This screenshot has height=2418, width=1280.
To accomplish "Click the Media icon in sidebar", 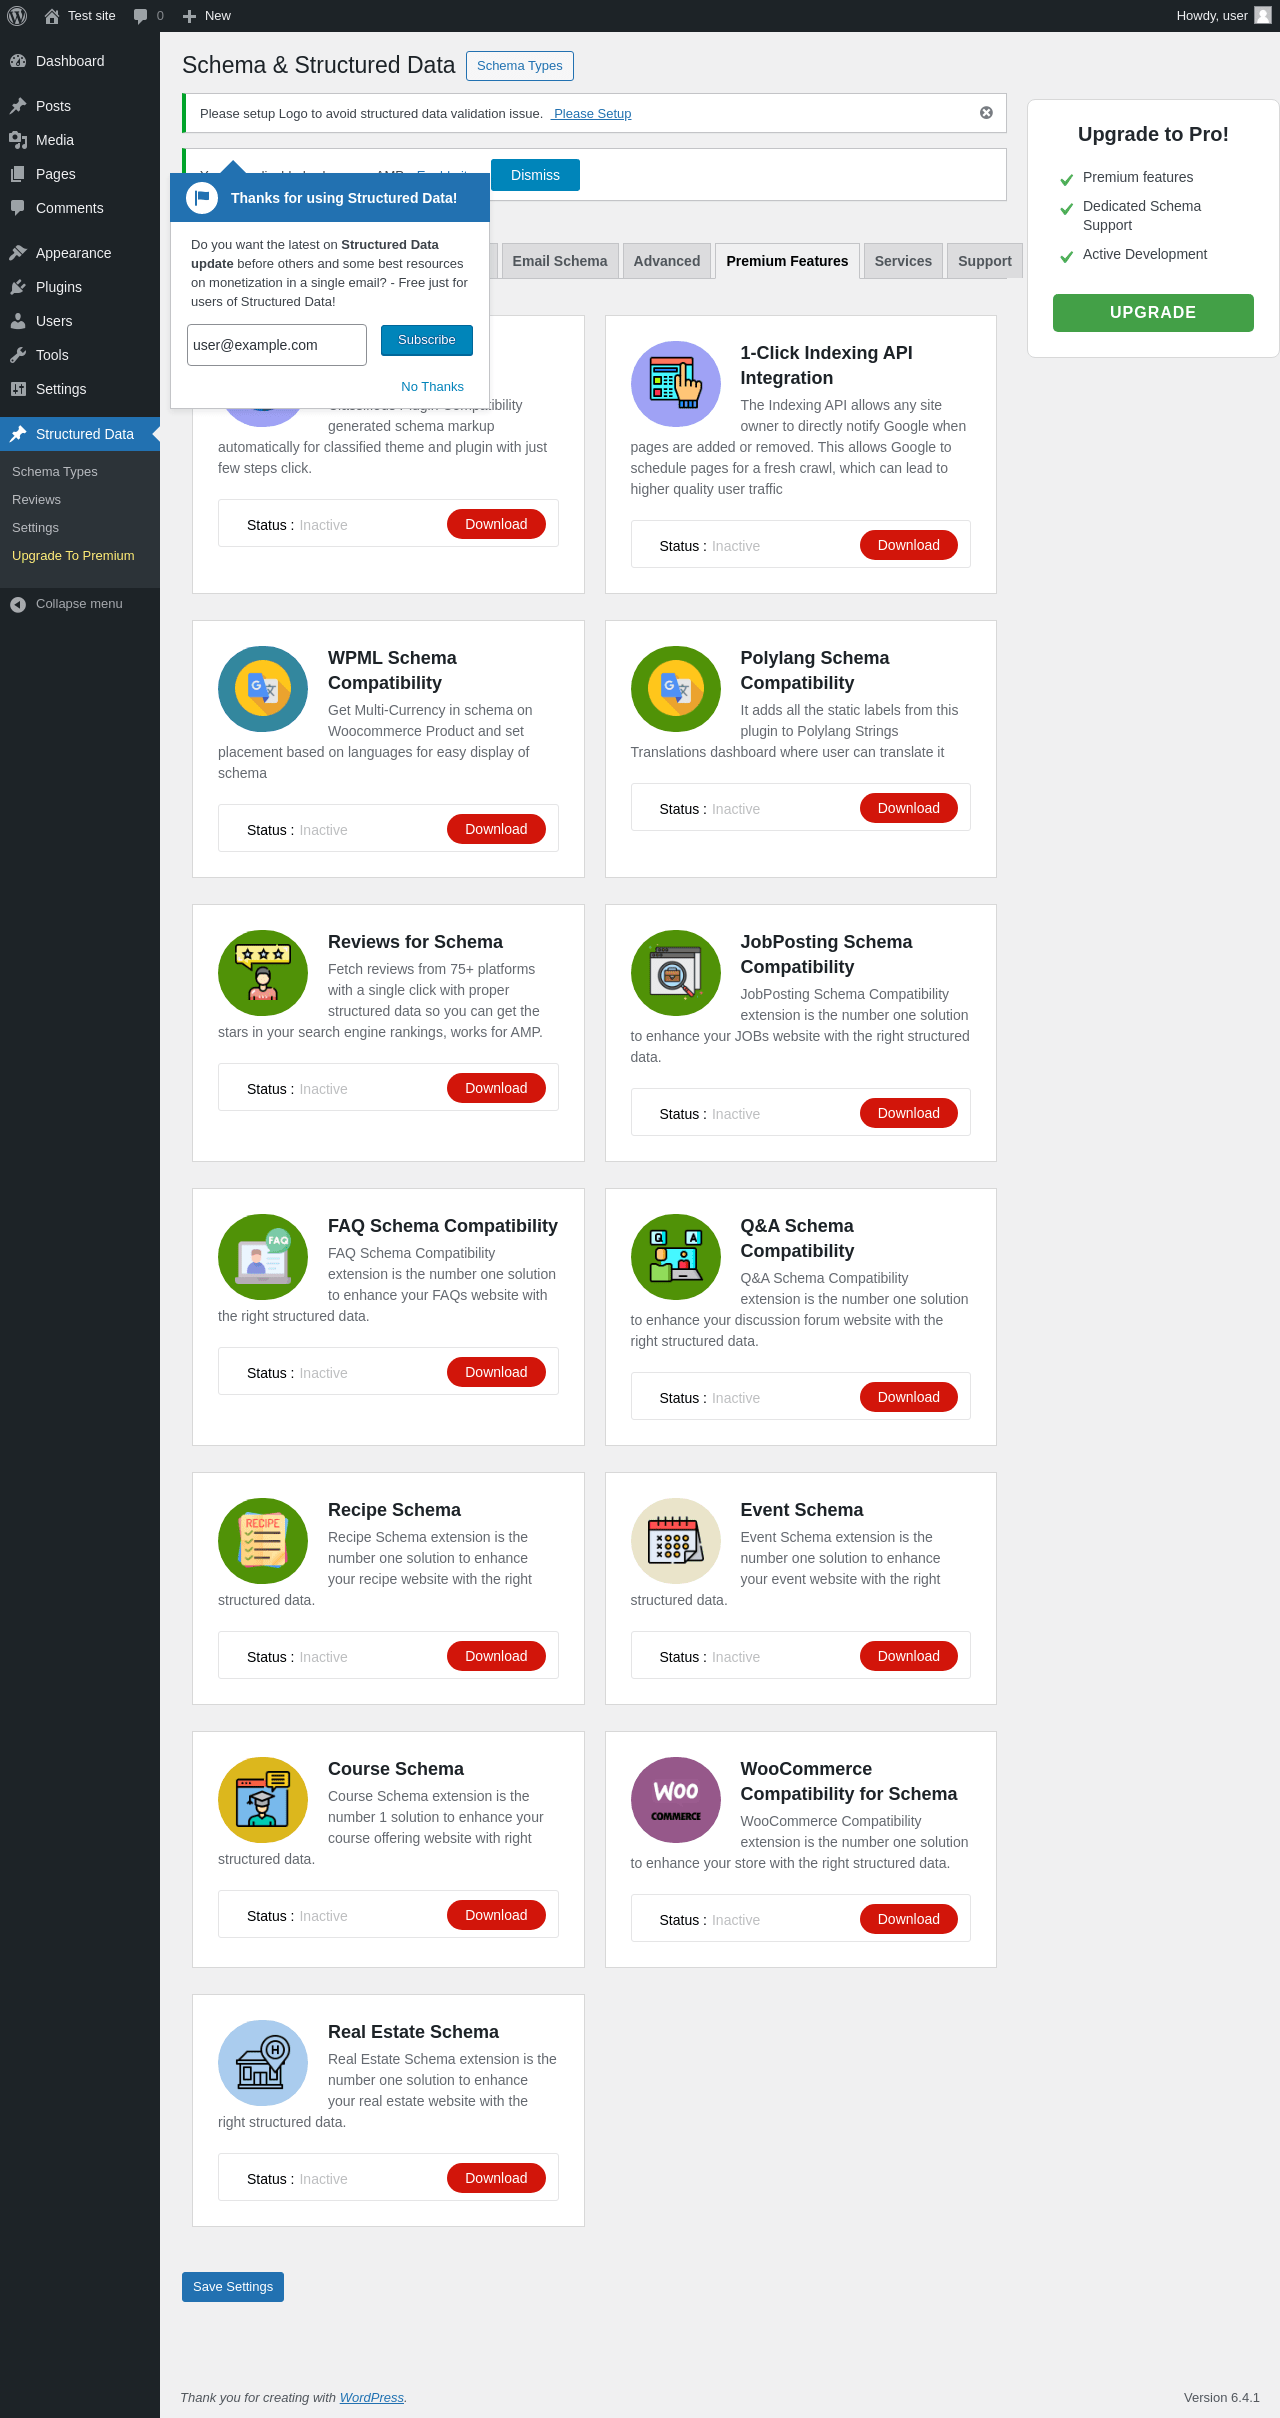I will [x=18, y=140].
